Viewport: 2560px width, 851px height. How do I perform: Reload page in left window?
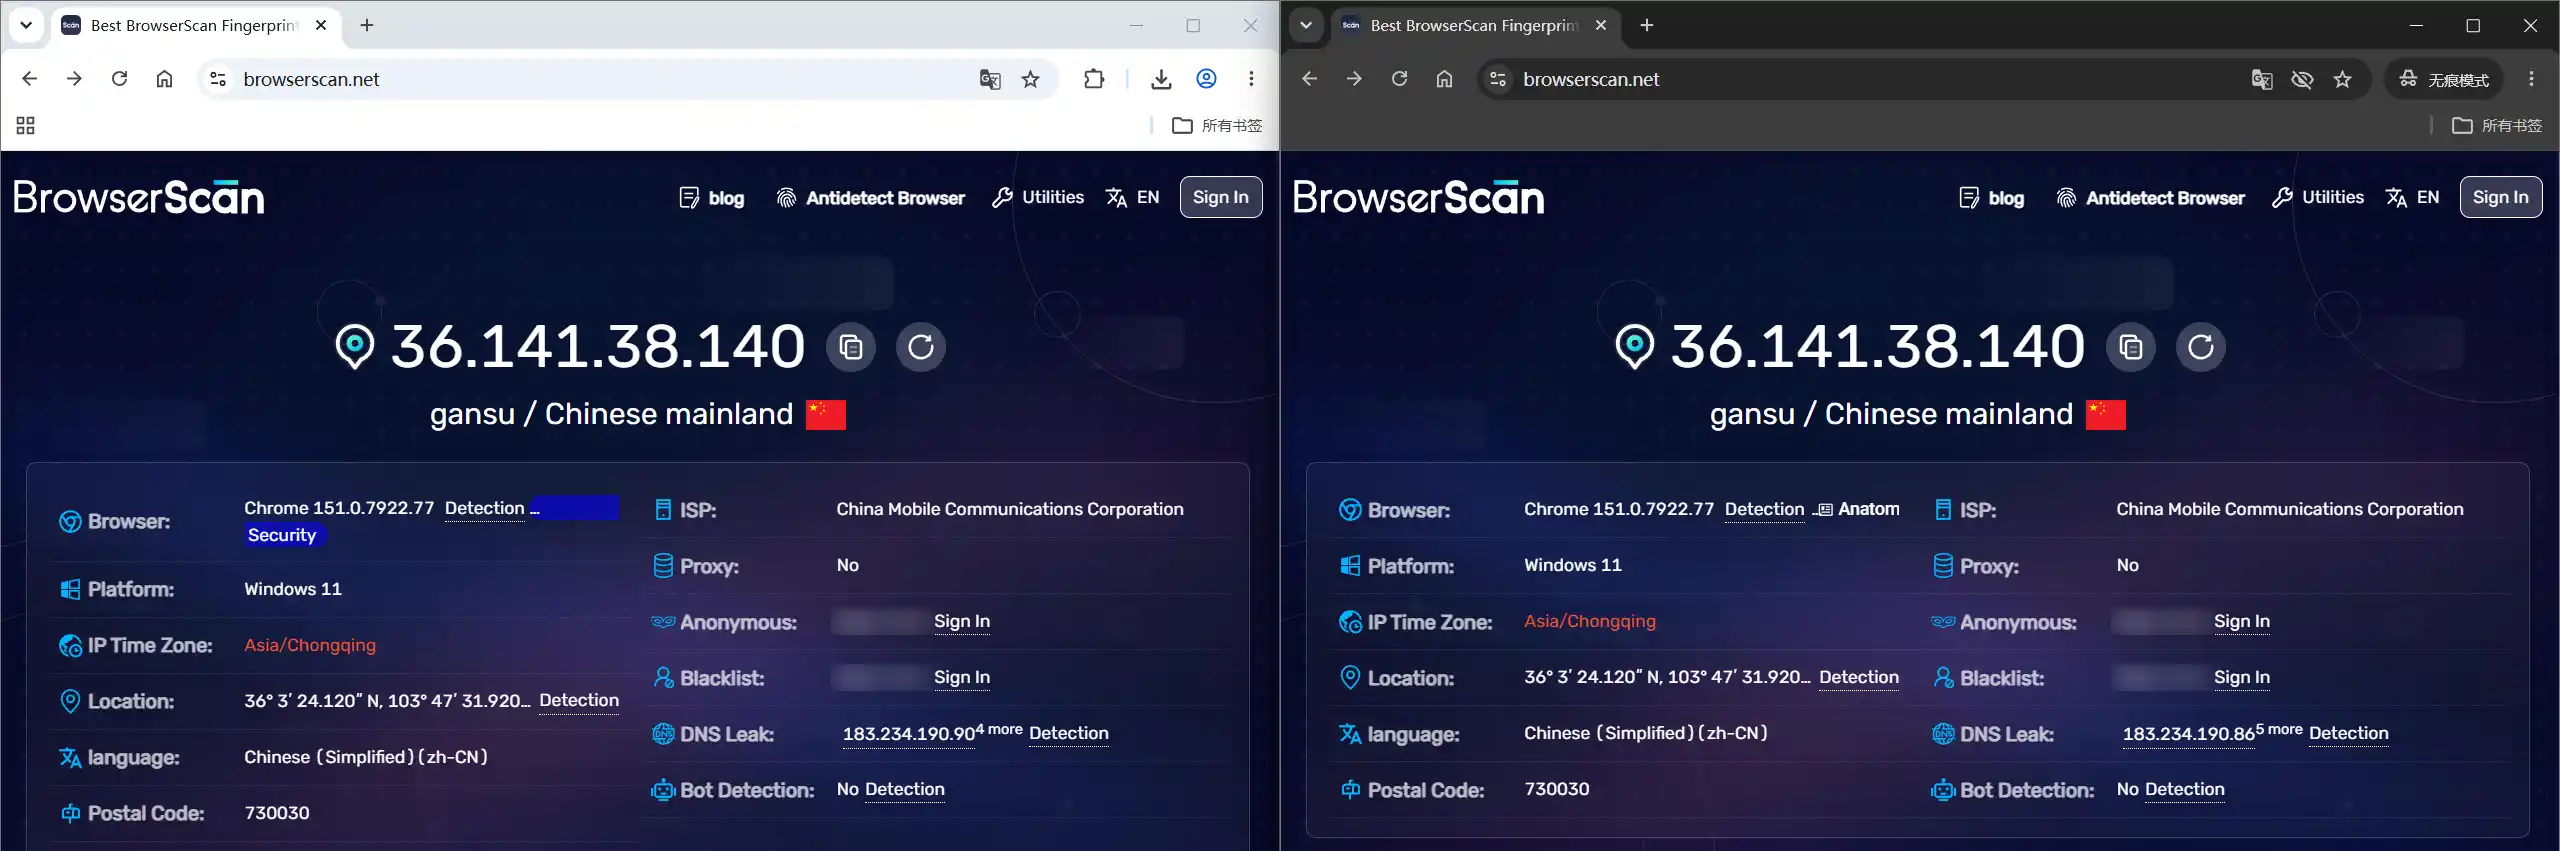(119, 79)
